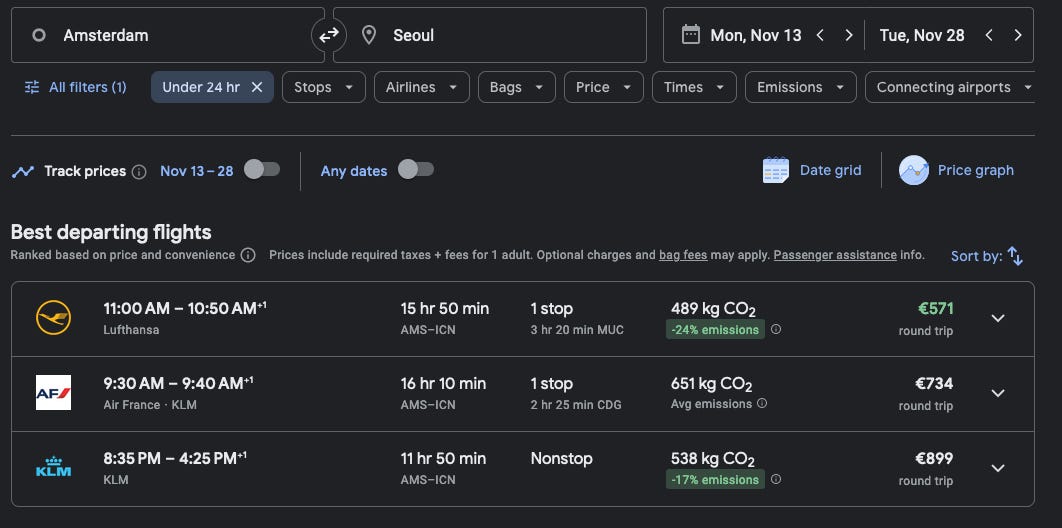1062x528 pixels.
Task: Swap origin and destination cities
Action: tap(328, 36)
